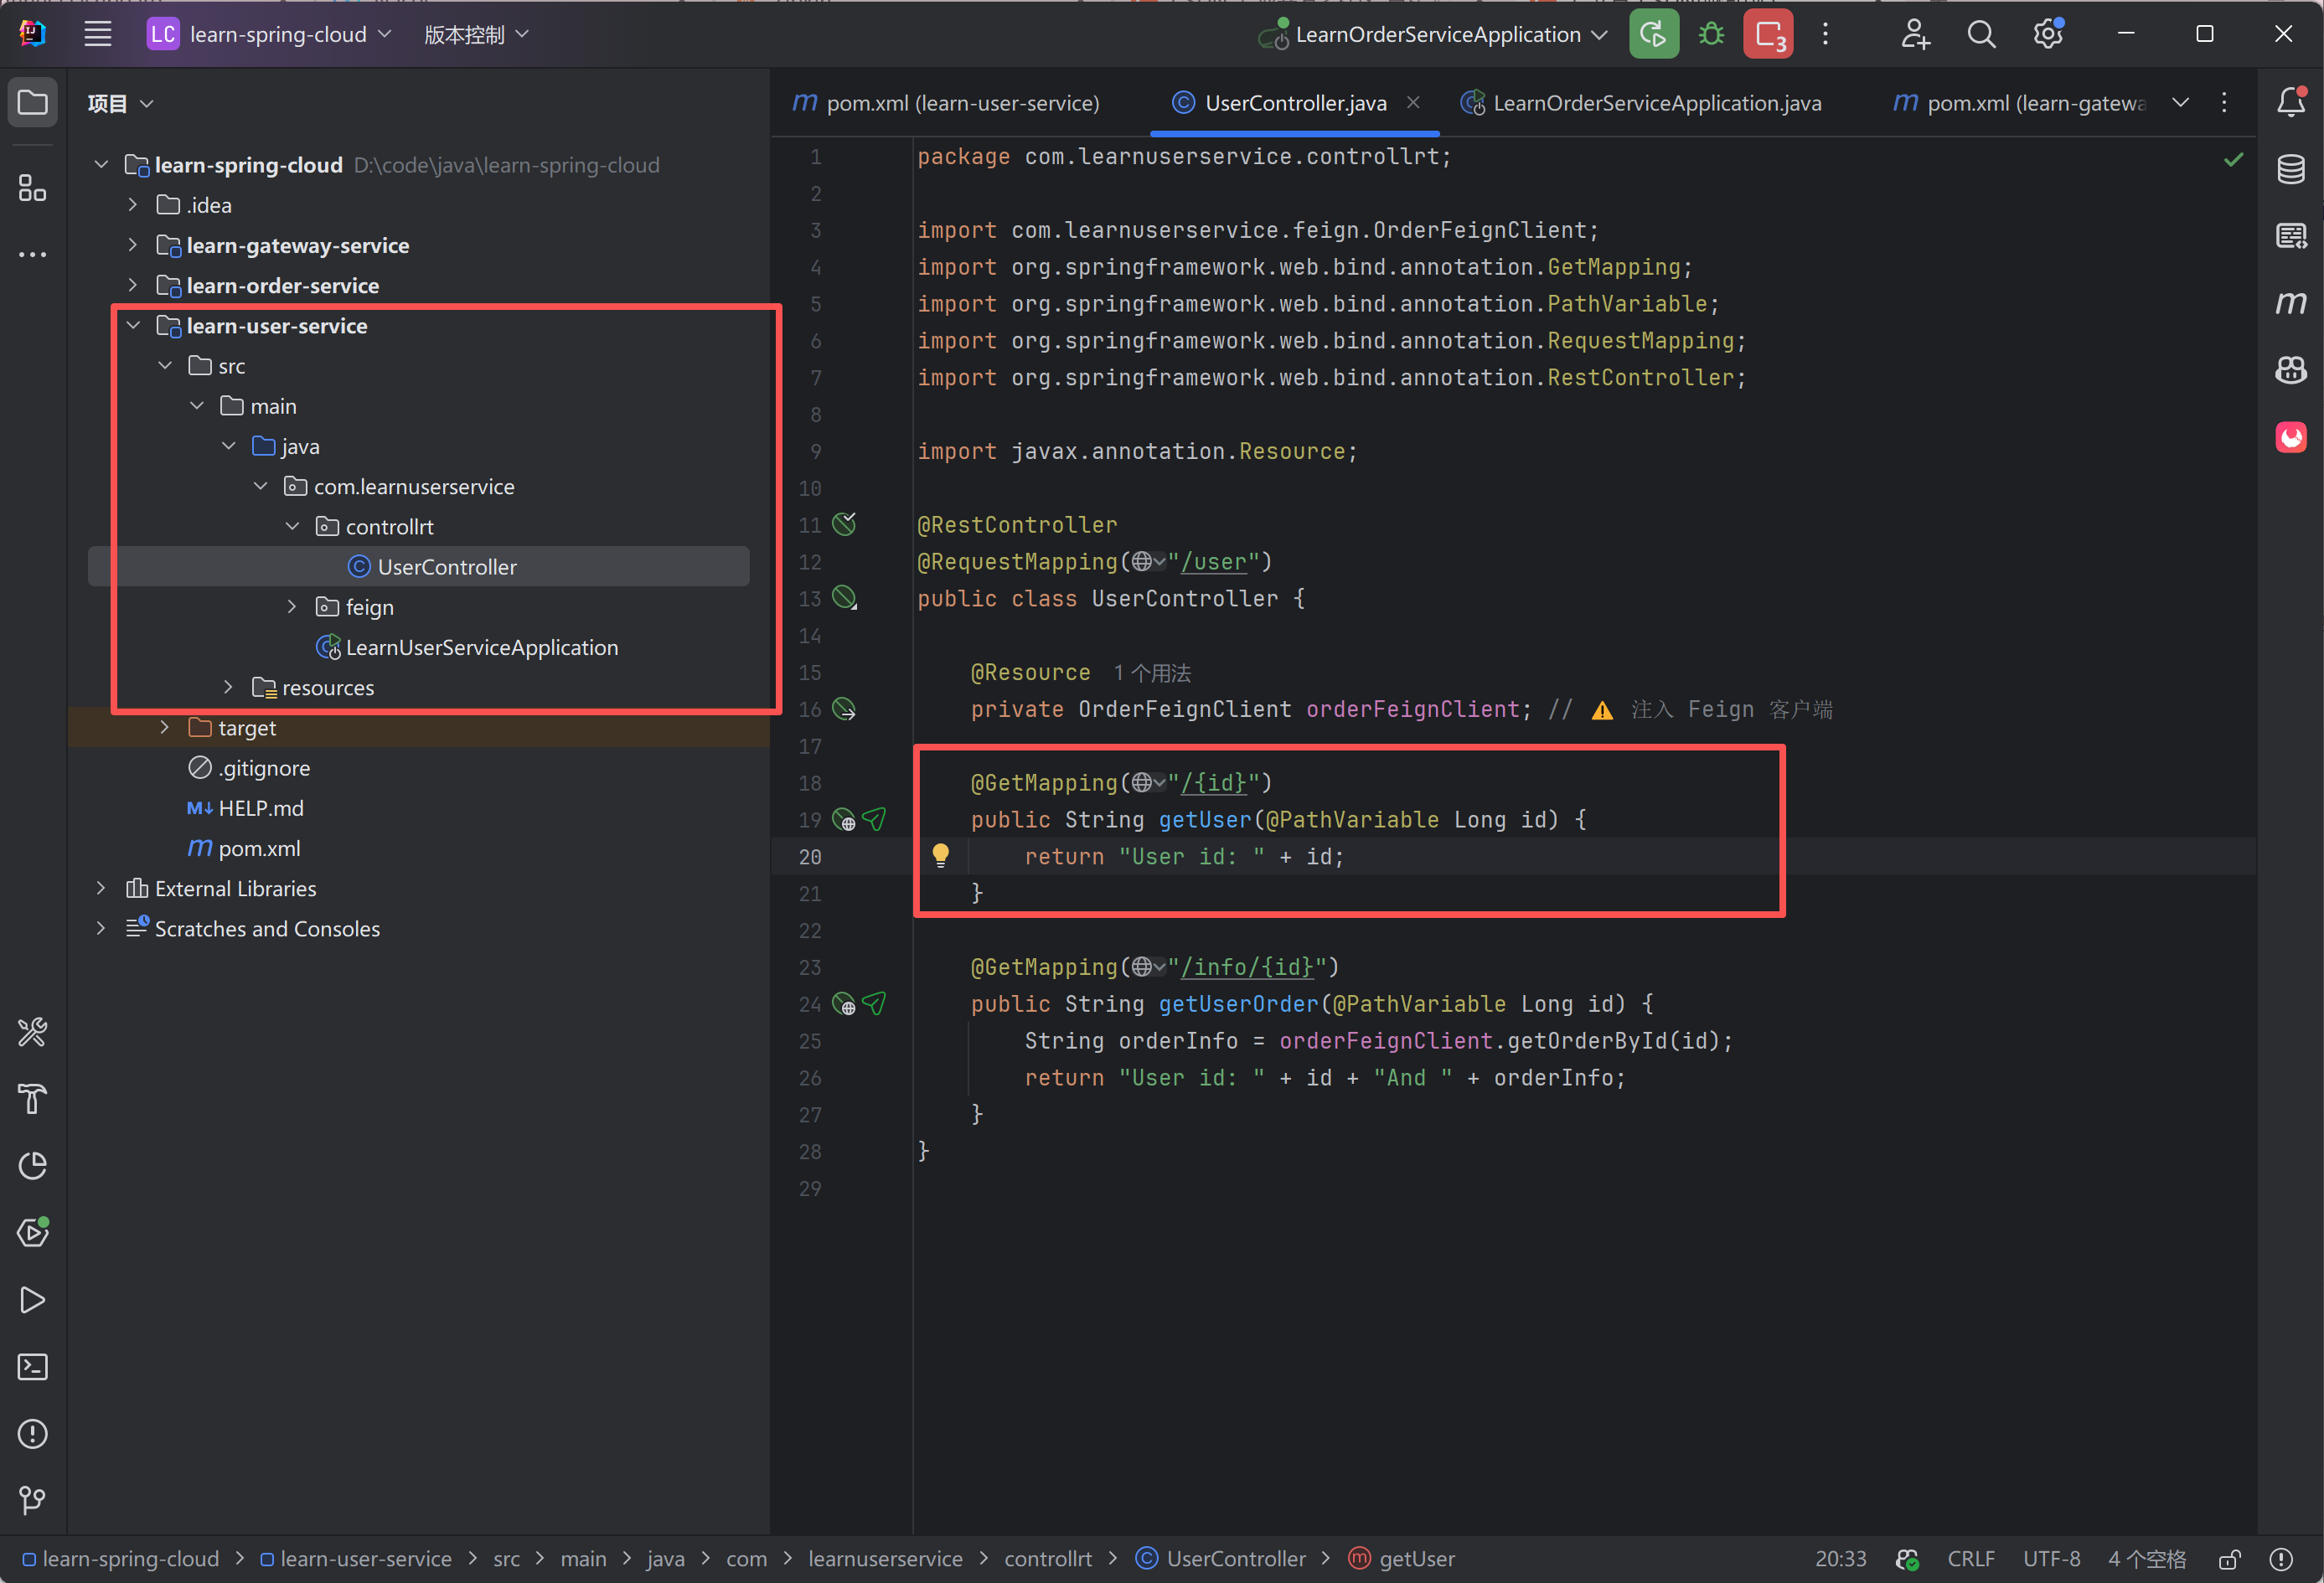The width and height of the screenshot is (2324, 1583).
Task: Open Notifications bell icon
Action: coord(2291,102)
